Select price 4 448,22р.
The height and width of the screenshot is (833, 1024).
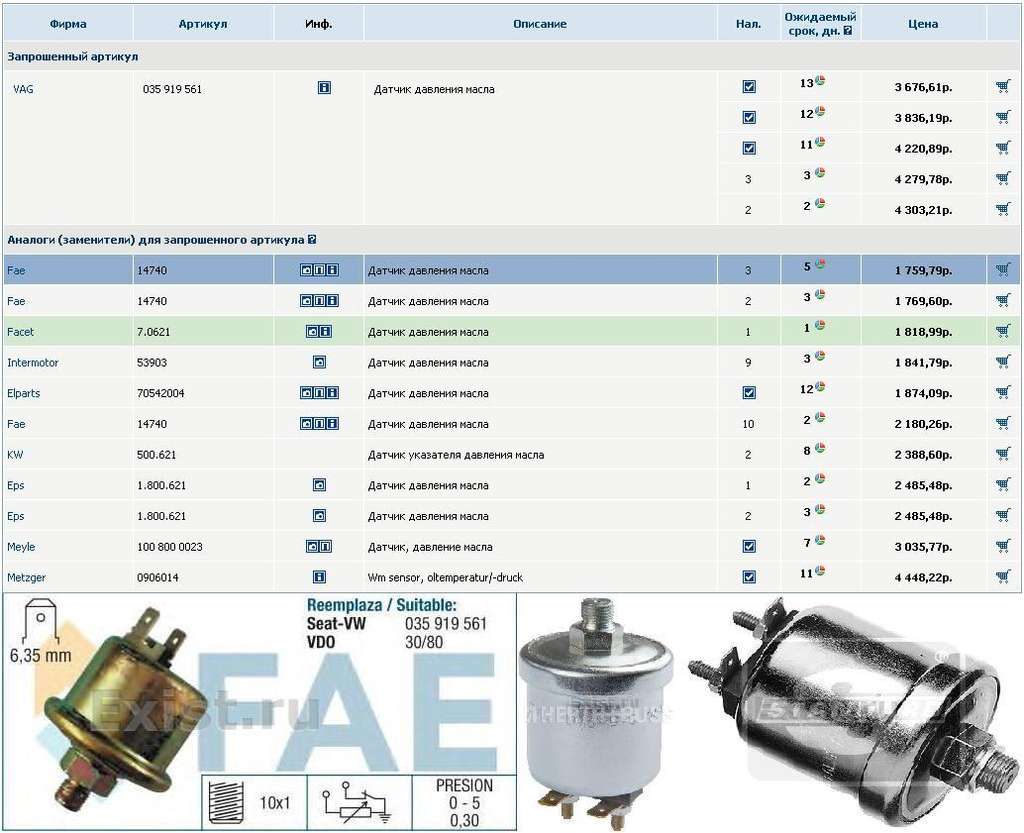923,577
